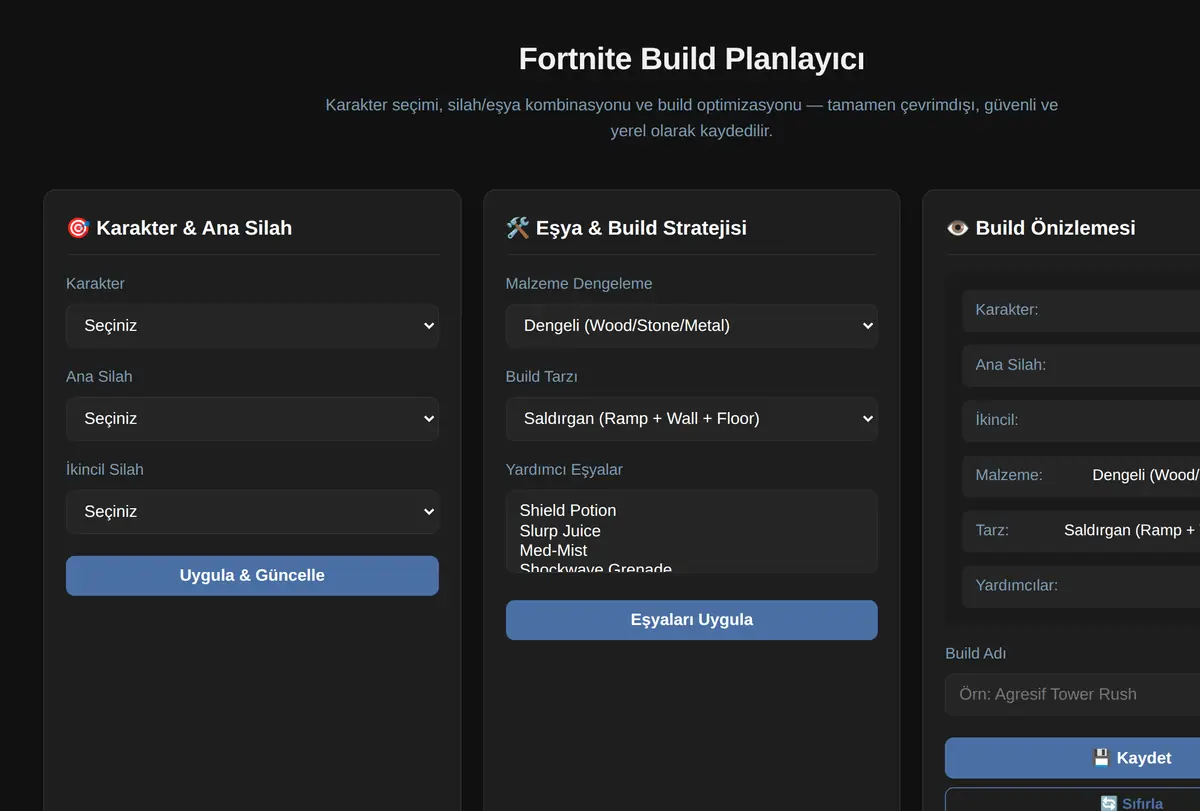Select Shockwave Grenade in the list
The height and width of the screenshot is (811, 1200).
tap(691, 568)
